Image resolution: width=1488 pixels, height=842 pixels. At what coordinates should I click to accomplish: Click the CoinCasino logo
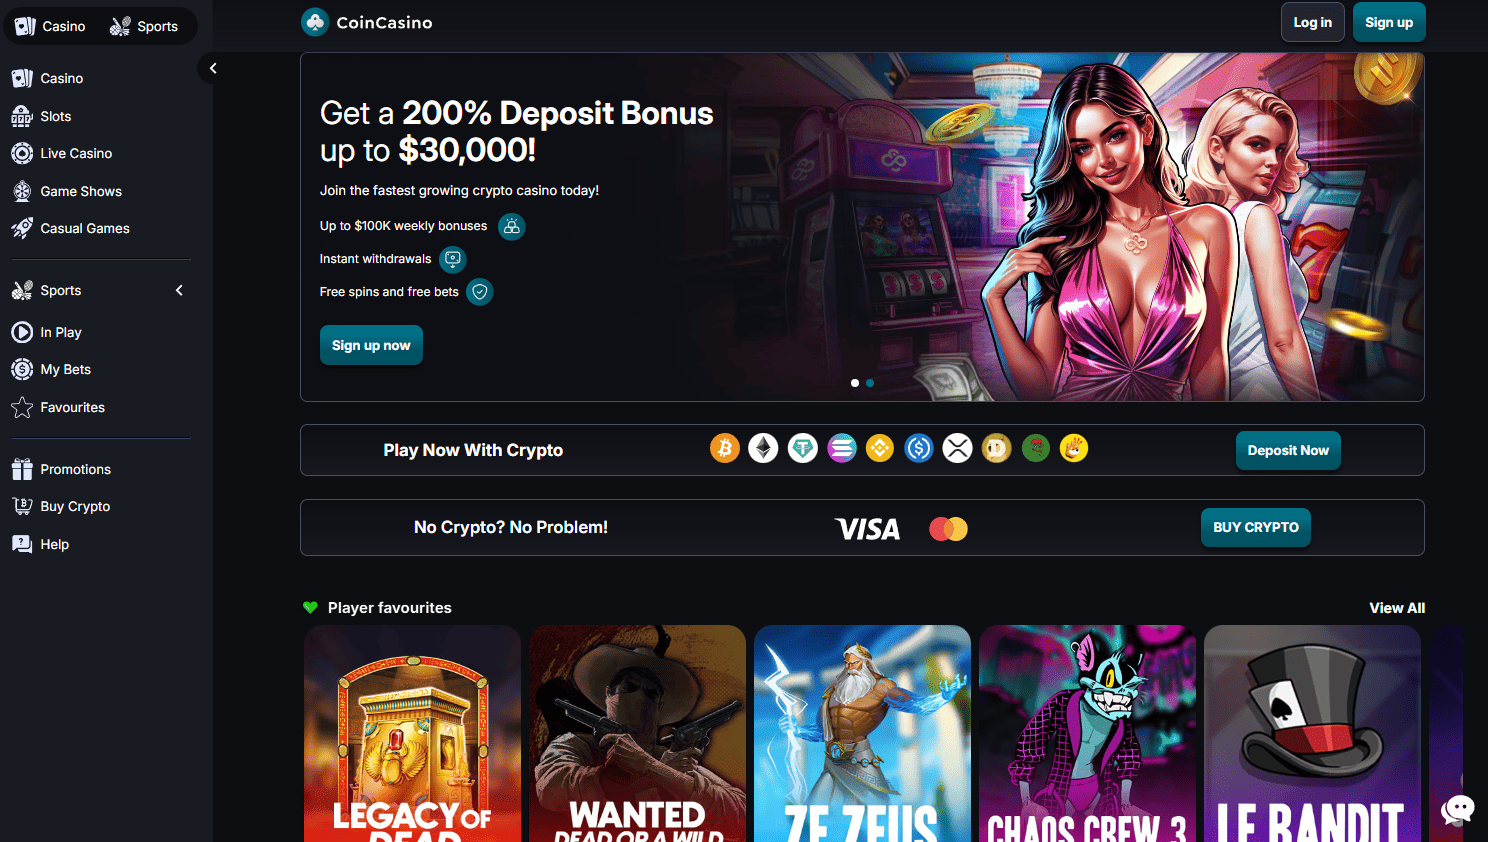tap(367, 22)
